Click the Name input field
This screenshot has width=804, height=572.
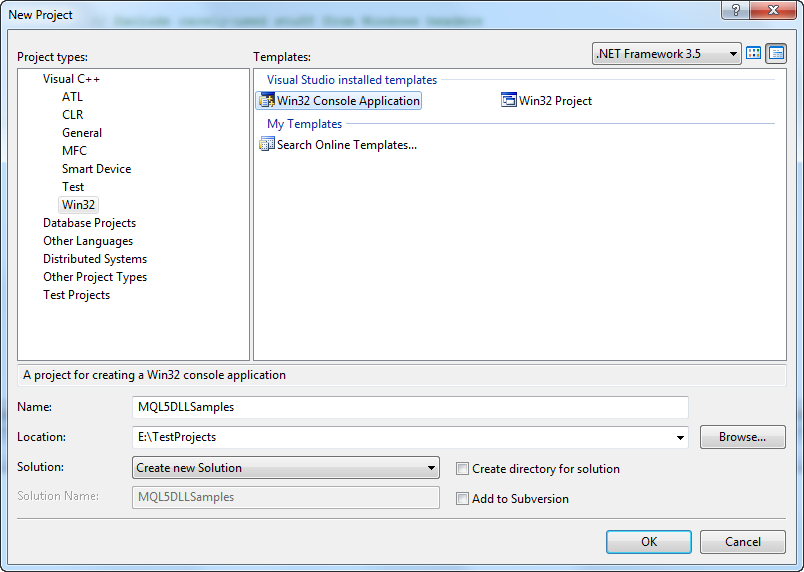point(410,407)
